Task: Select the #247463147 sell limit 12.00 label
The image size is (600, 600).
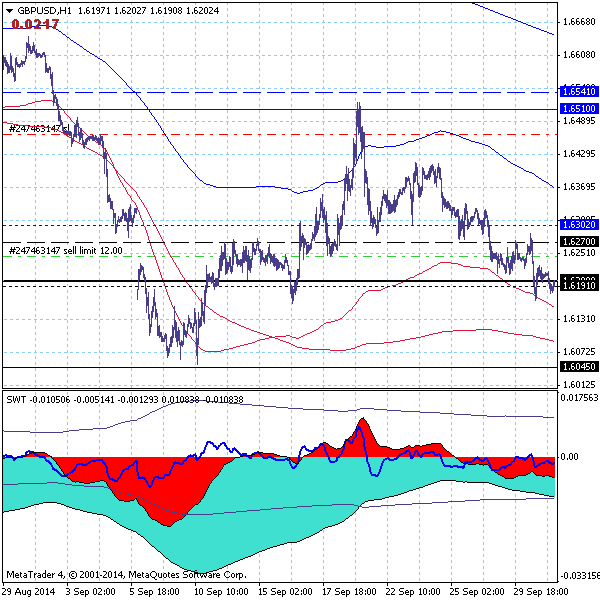Action: coord(65,251)
